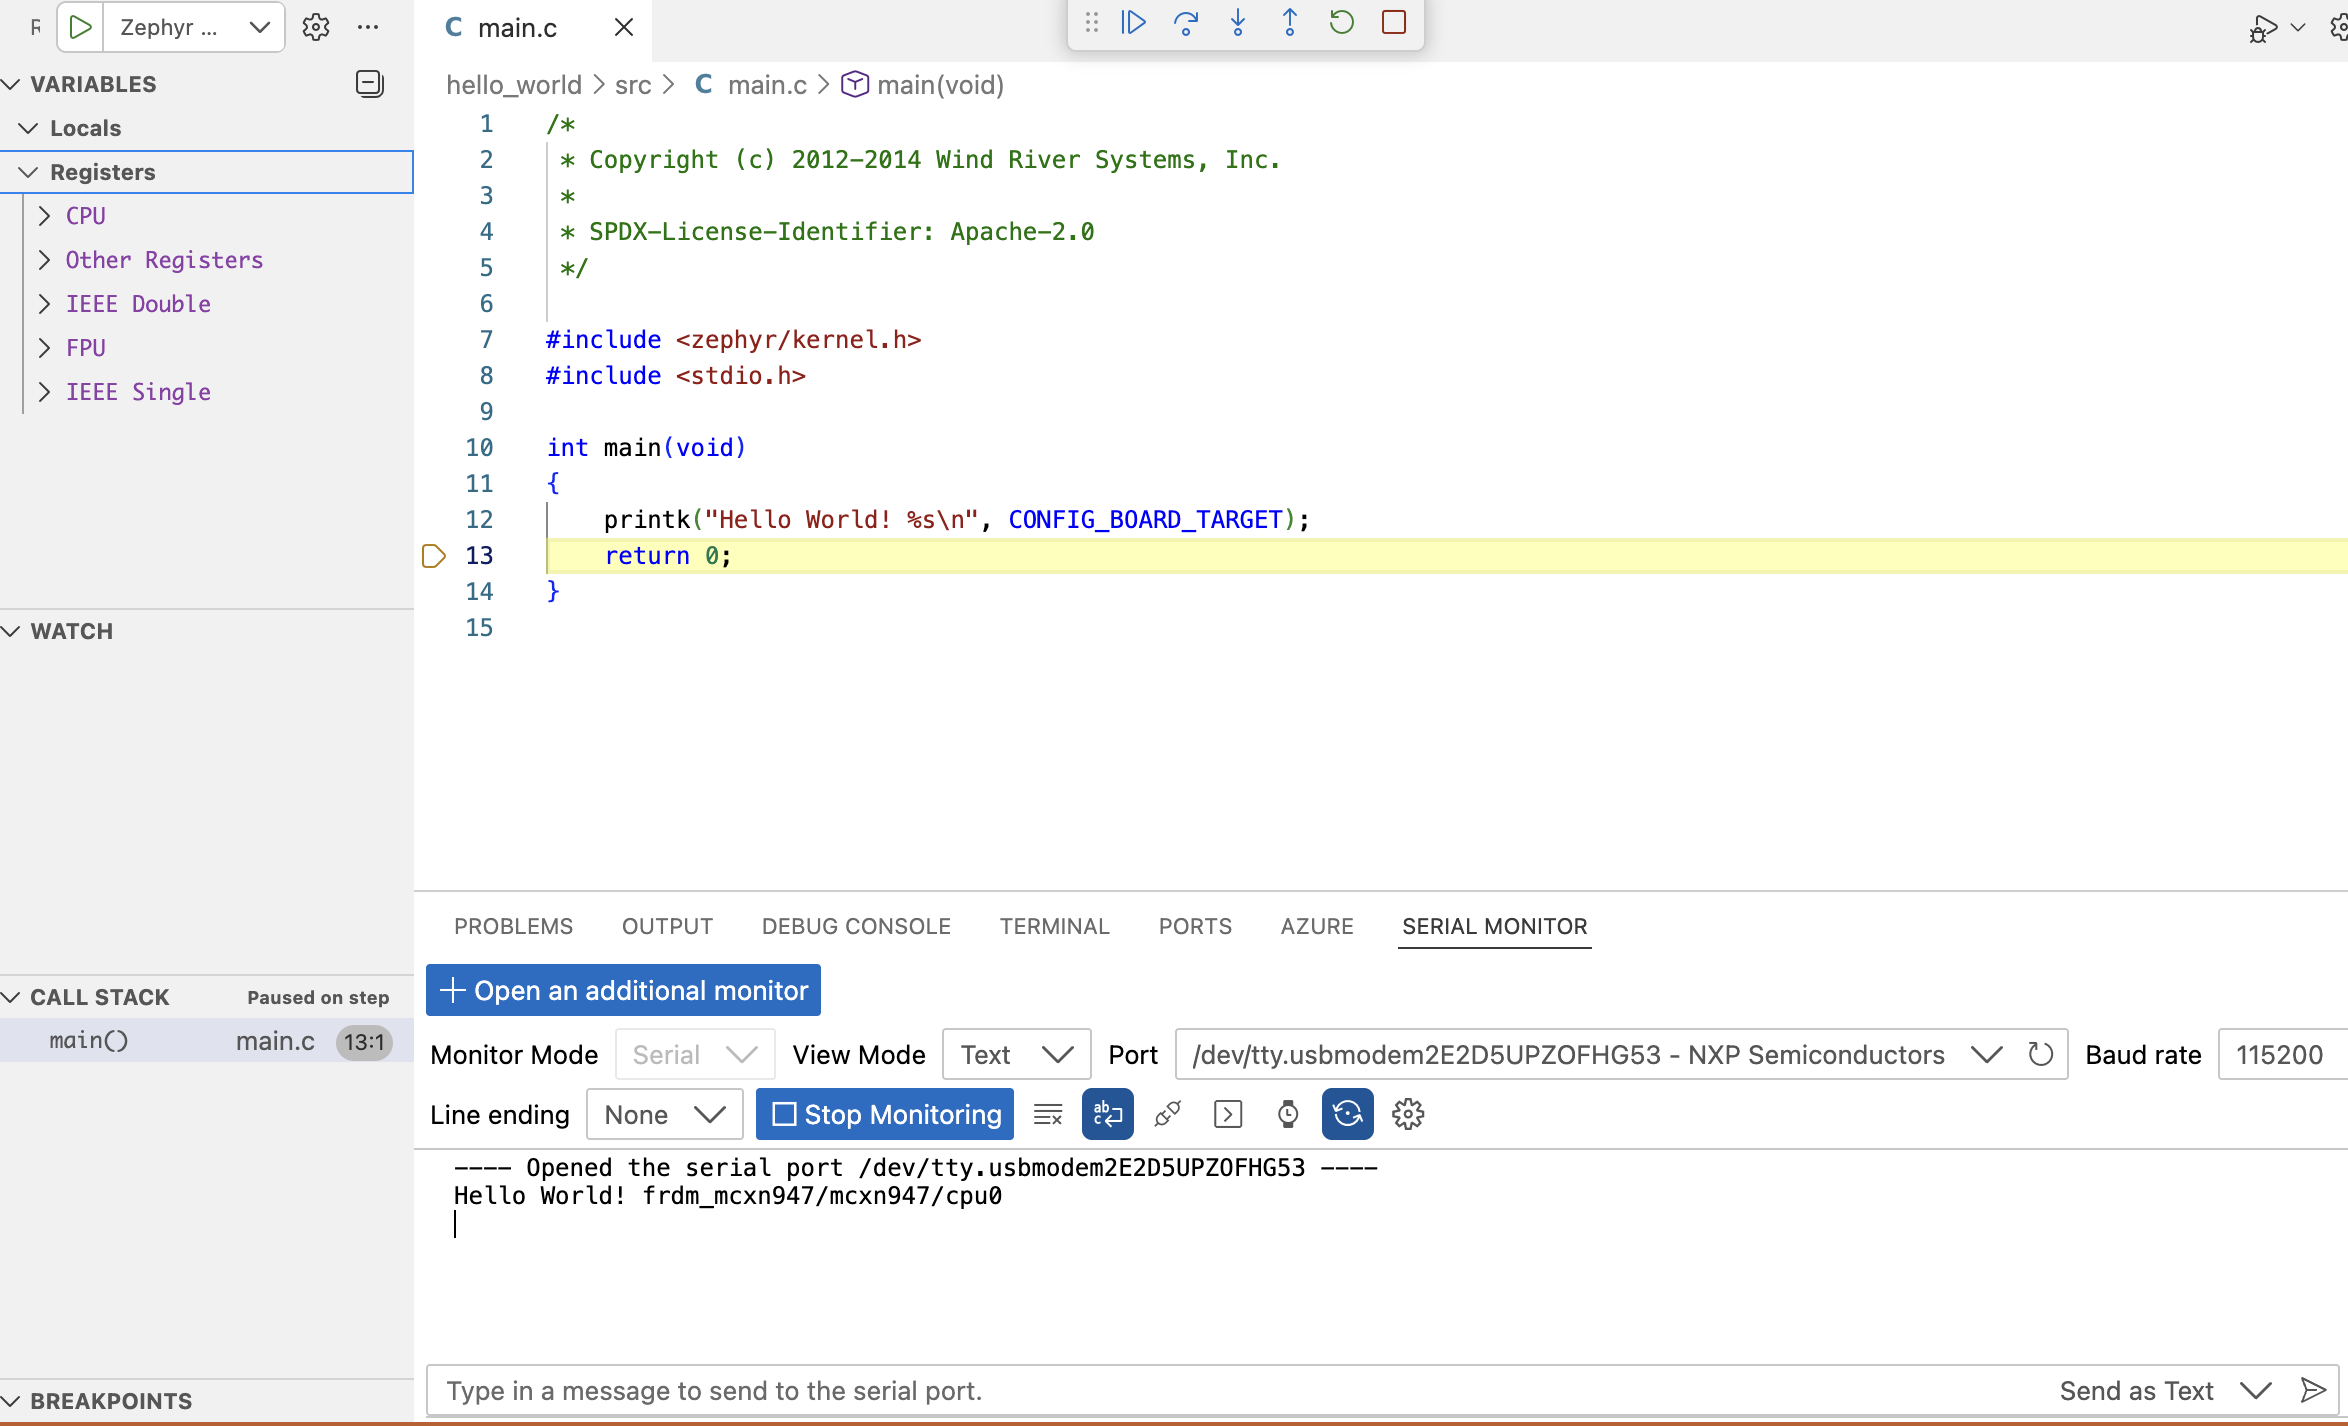Screen dimensions: 2348x1426
Task: Clear the serial monitor output
Action: point(1047,1114)
